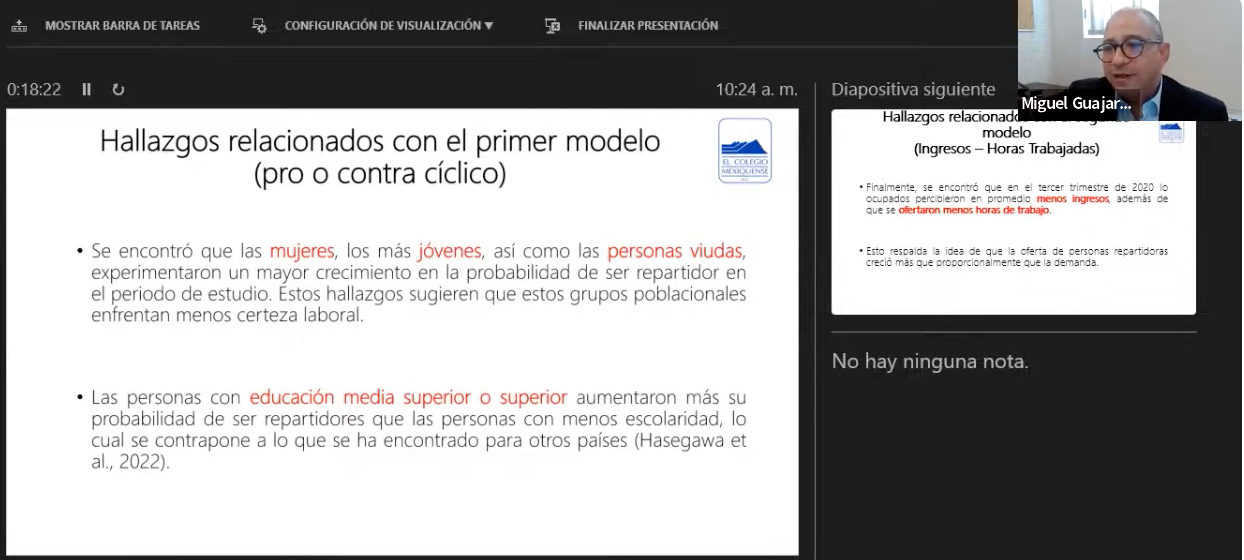
Task: Click the El Colegio Mexiquense logo on the current slide
Action: pos(745,150)
